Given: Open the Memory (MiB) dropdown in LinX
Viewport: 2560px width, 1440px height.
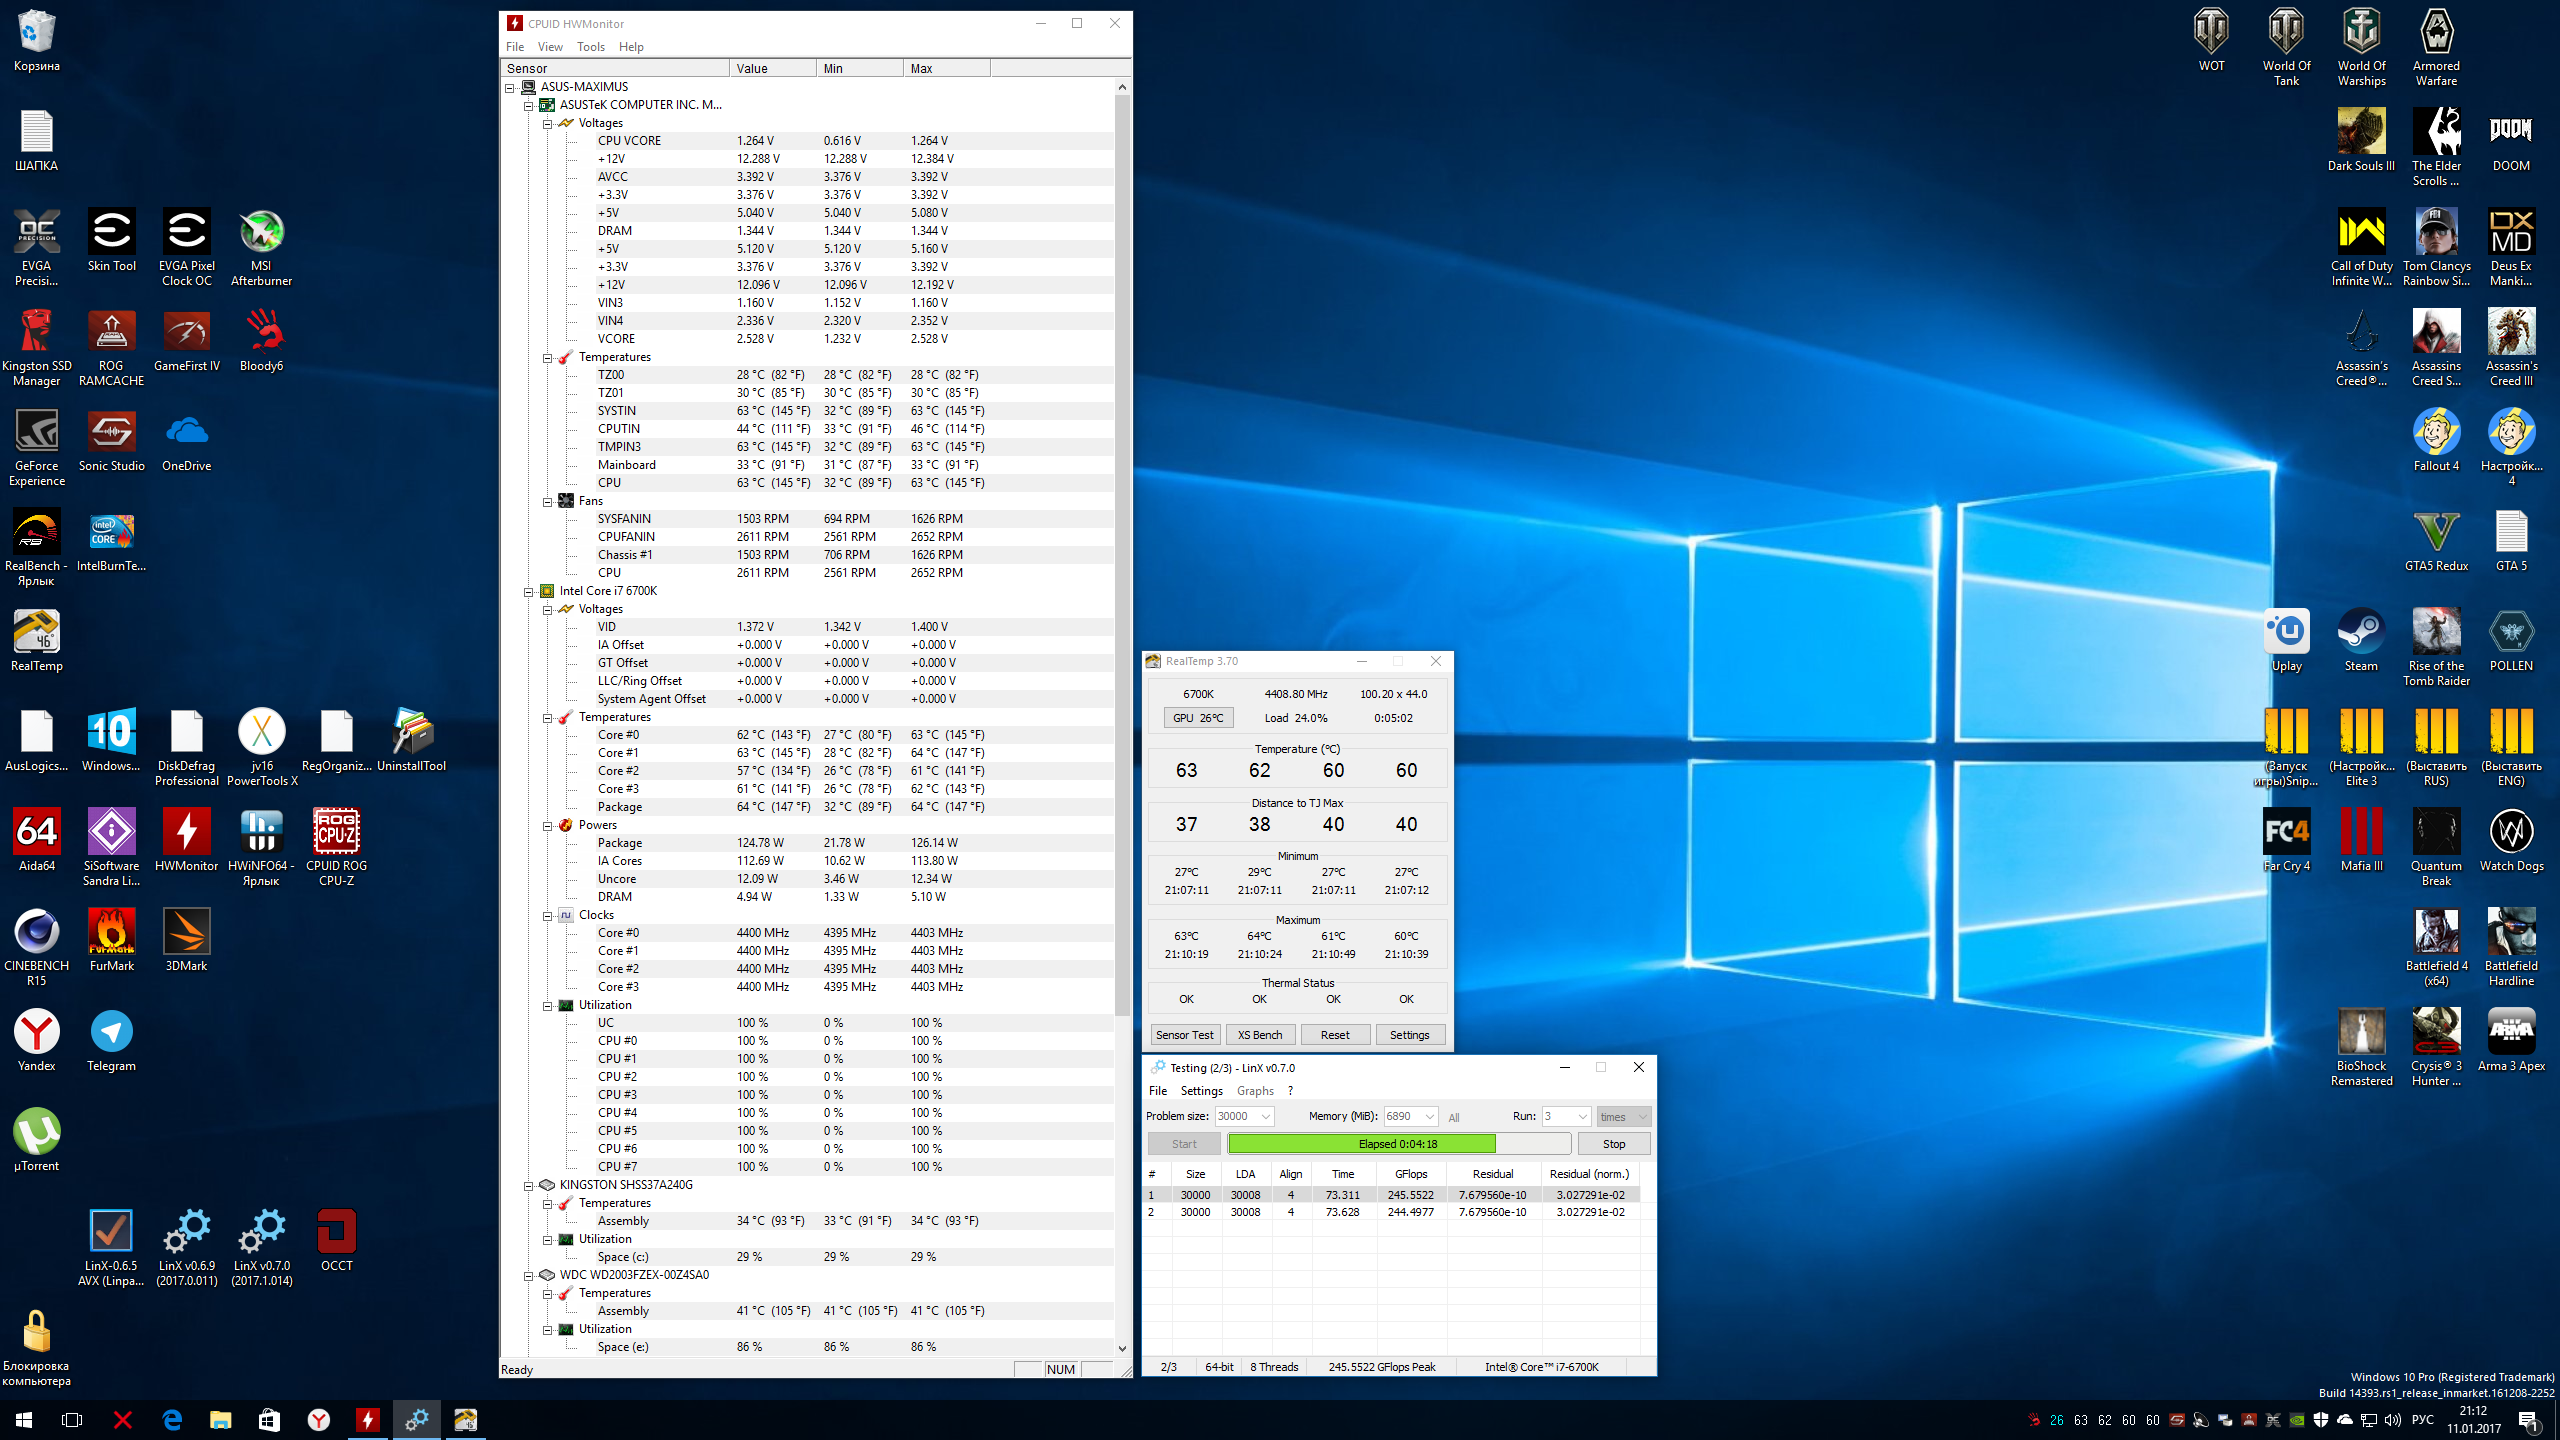Looking at the screenshot, I should (1430, 1116).
